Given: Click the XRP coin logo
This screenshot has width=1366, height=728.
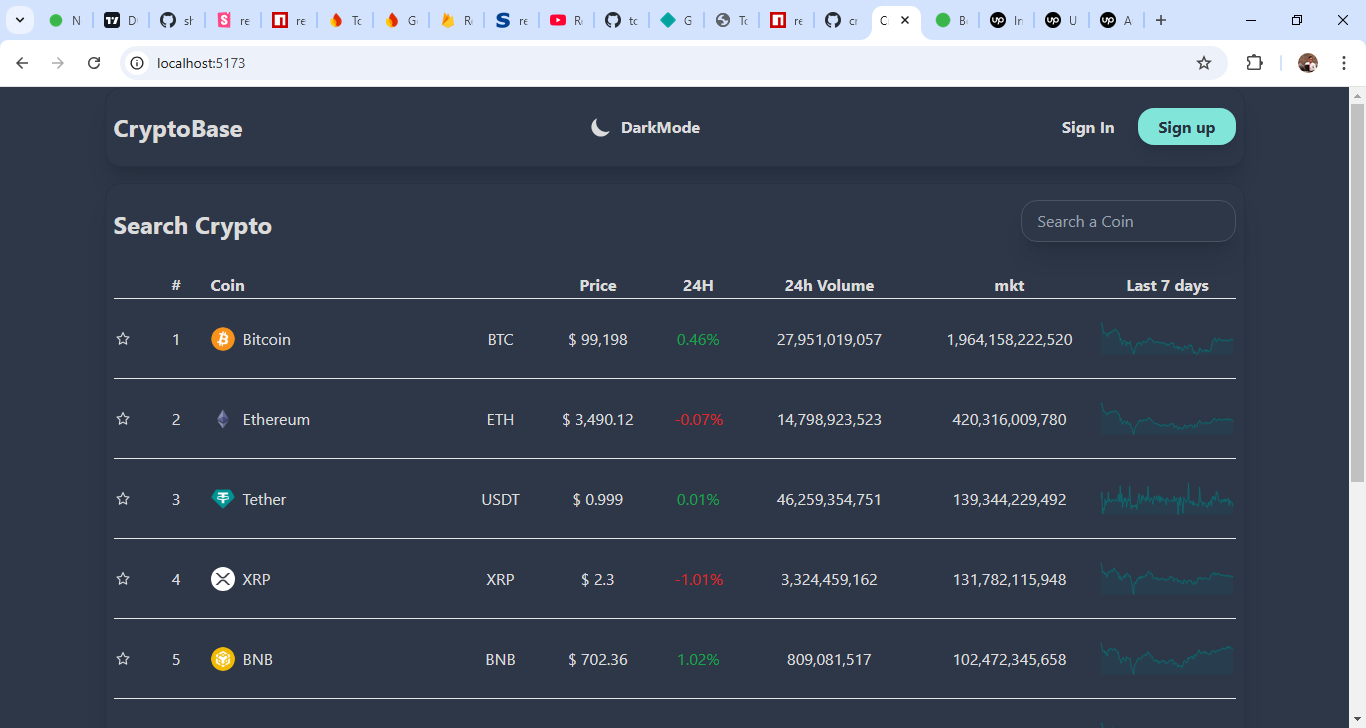Looking at the screenshot, I should tap(223, 579).
